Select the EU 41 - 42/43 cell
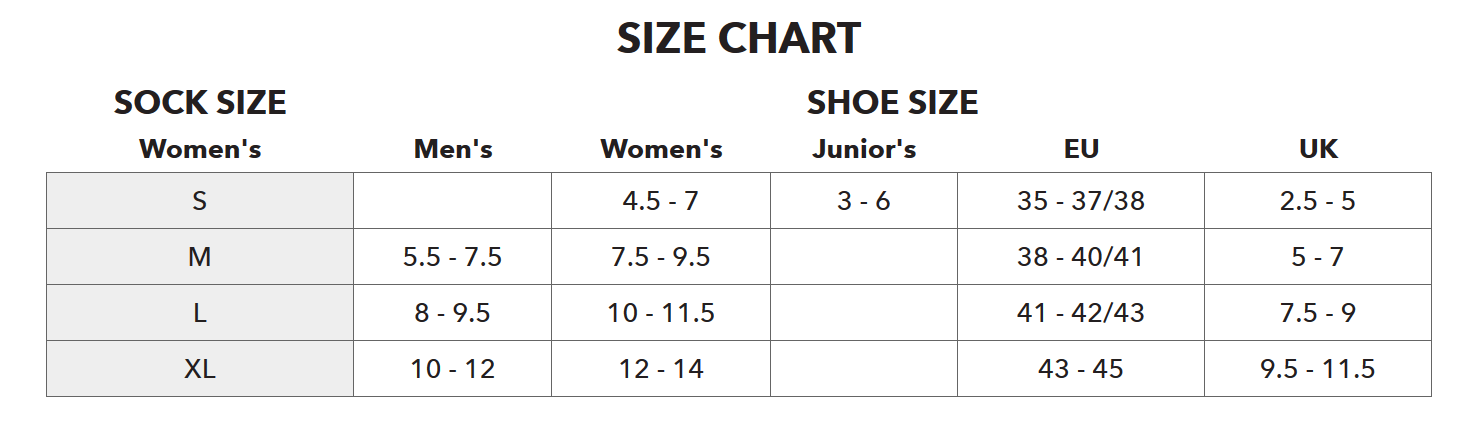The width and height of the screenshot is (1475, 427). 1081,313
